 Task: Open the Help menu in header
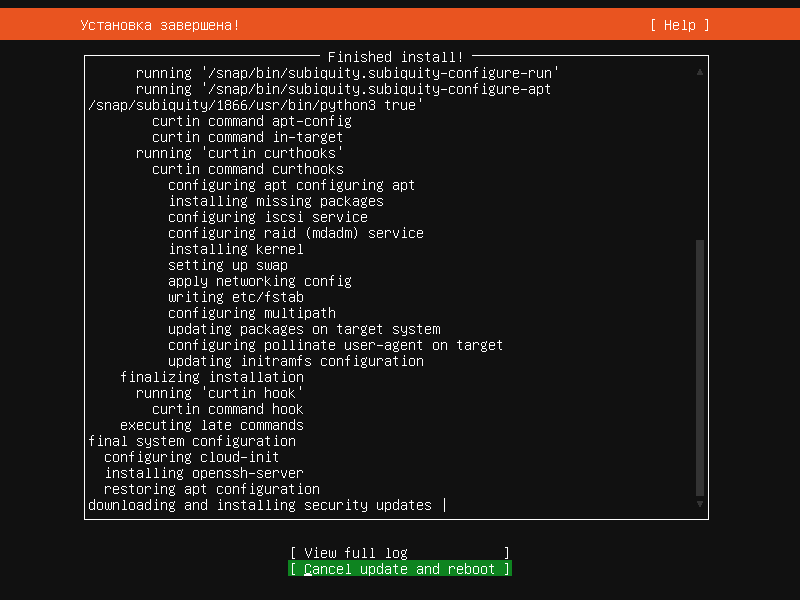click(x=679, y=25)
